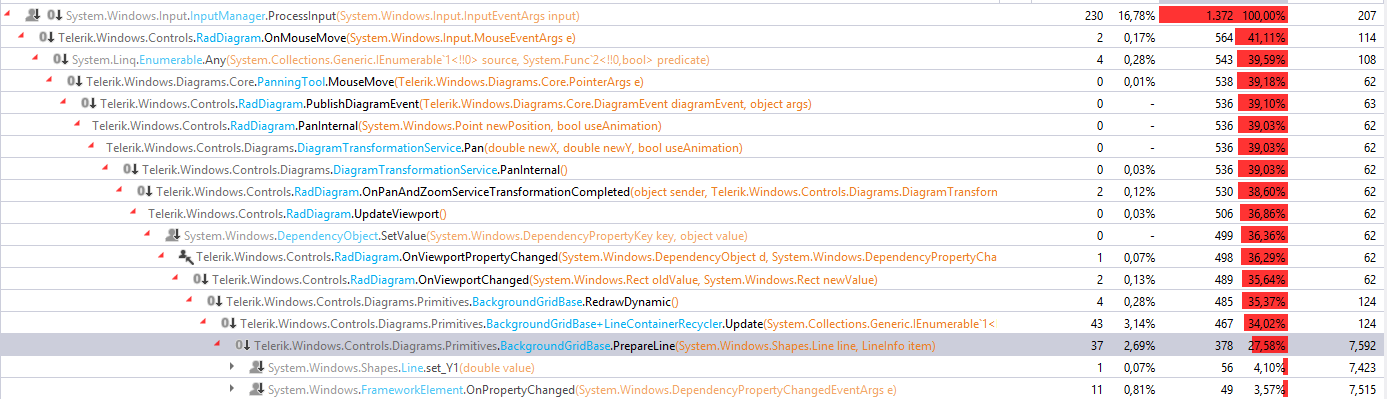
Task: Click the icon beside OnViewportPropertyChanged
Action: 186,257
